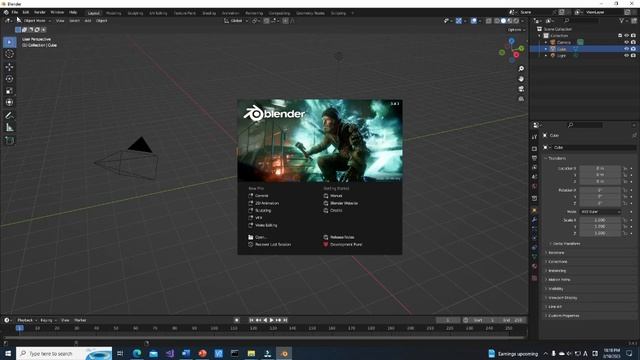Open the viewport Options dropdown
The width and height of the screenshot is (640, 360).
pos(516,30)
